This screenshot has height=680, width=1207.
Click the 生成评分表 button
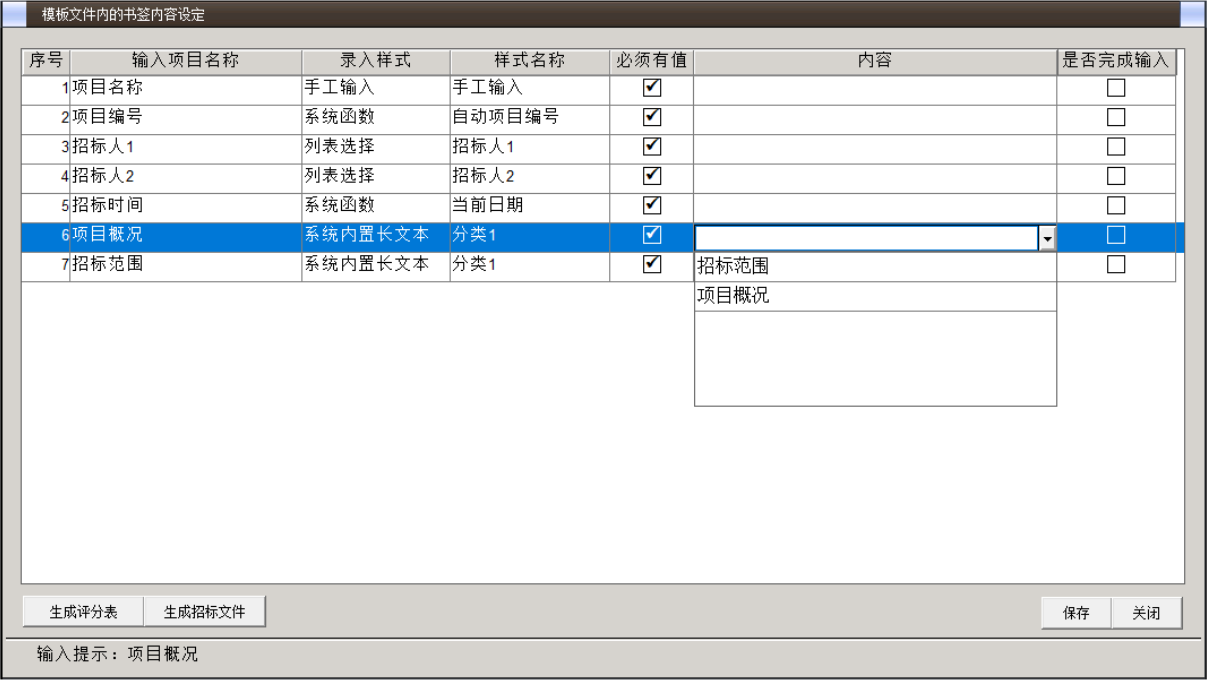[x=83, y=613]
